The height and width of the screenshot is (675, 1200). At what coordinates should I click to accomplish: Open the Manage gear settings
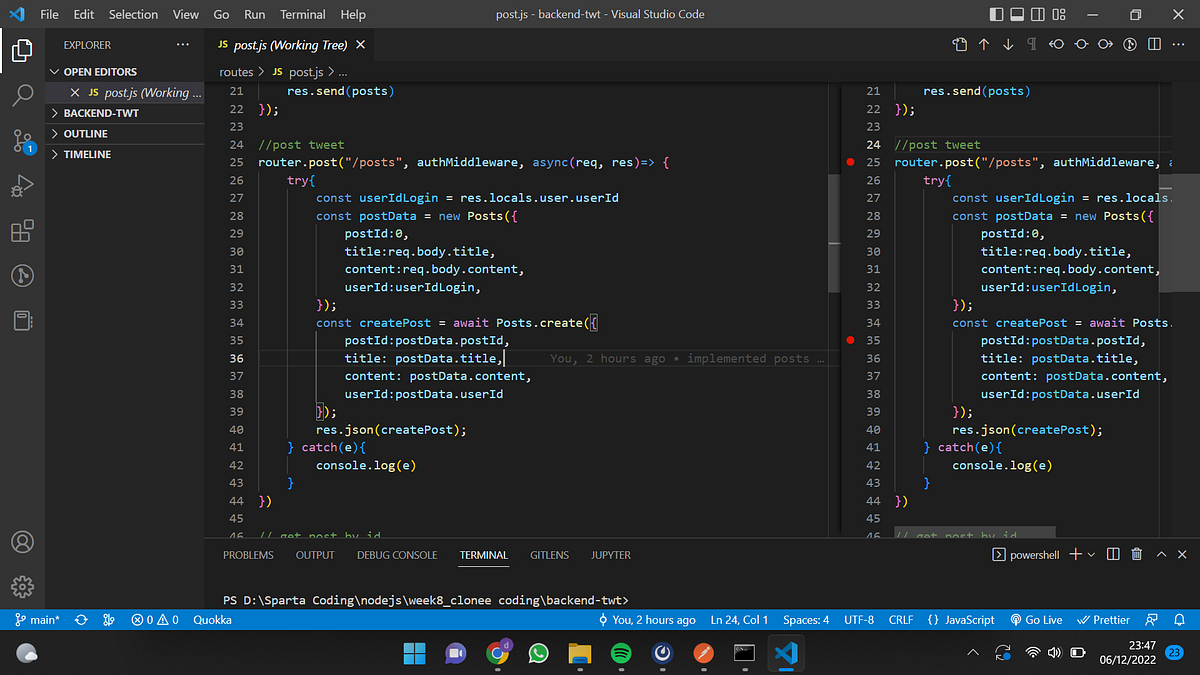point(22,586)
